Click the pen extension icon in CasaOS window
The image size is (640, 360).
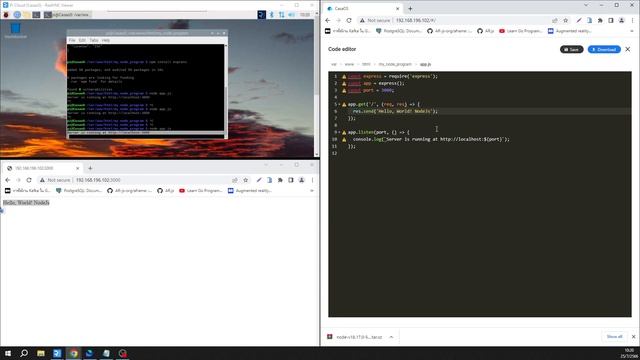(x=579, y=20)
